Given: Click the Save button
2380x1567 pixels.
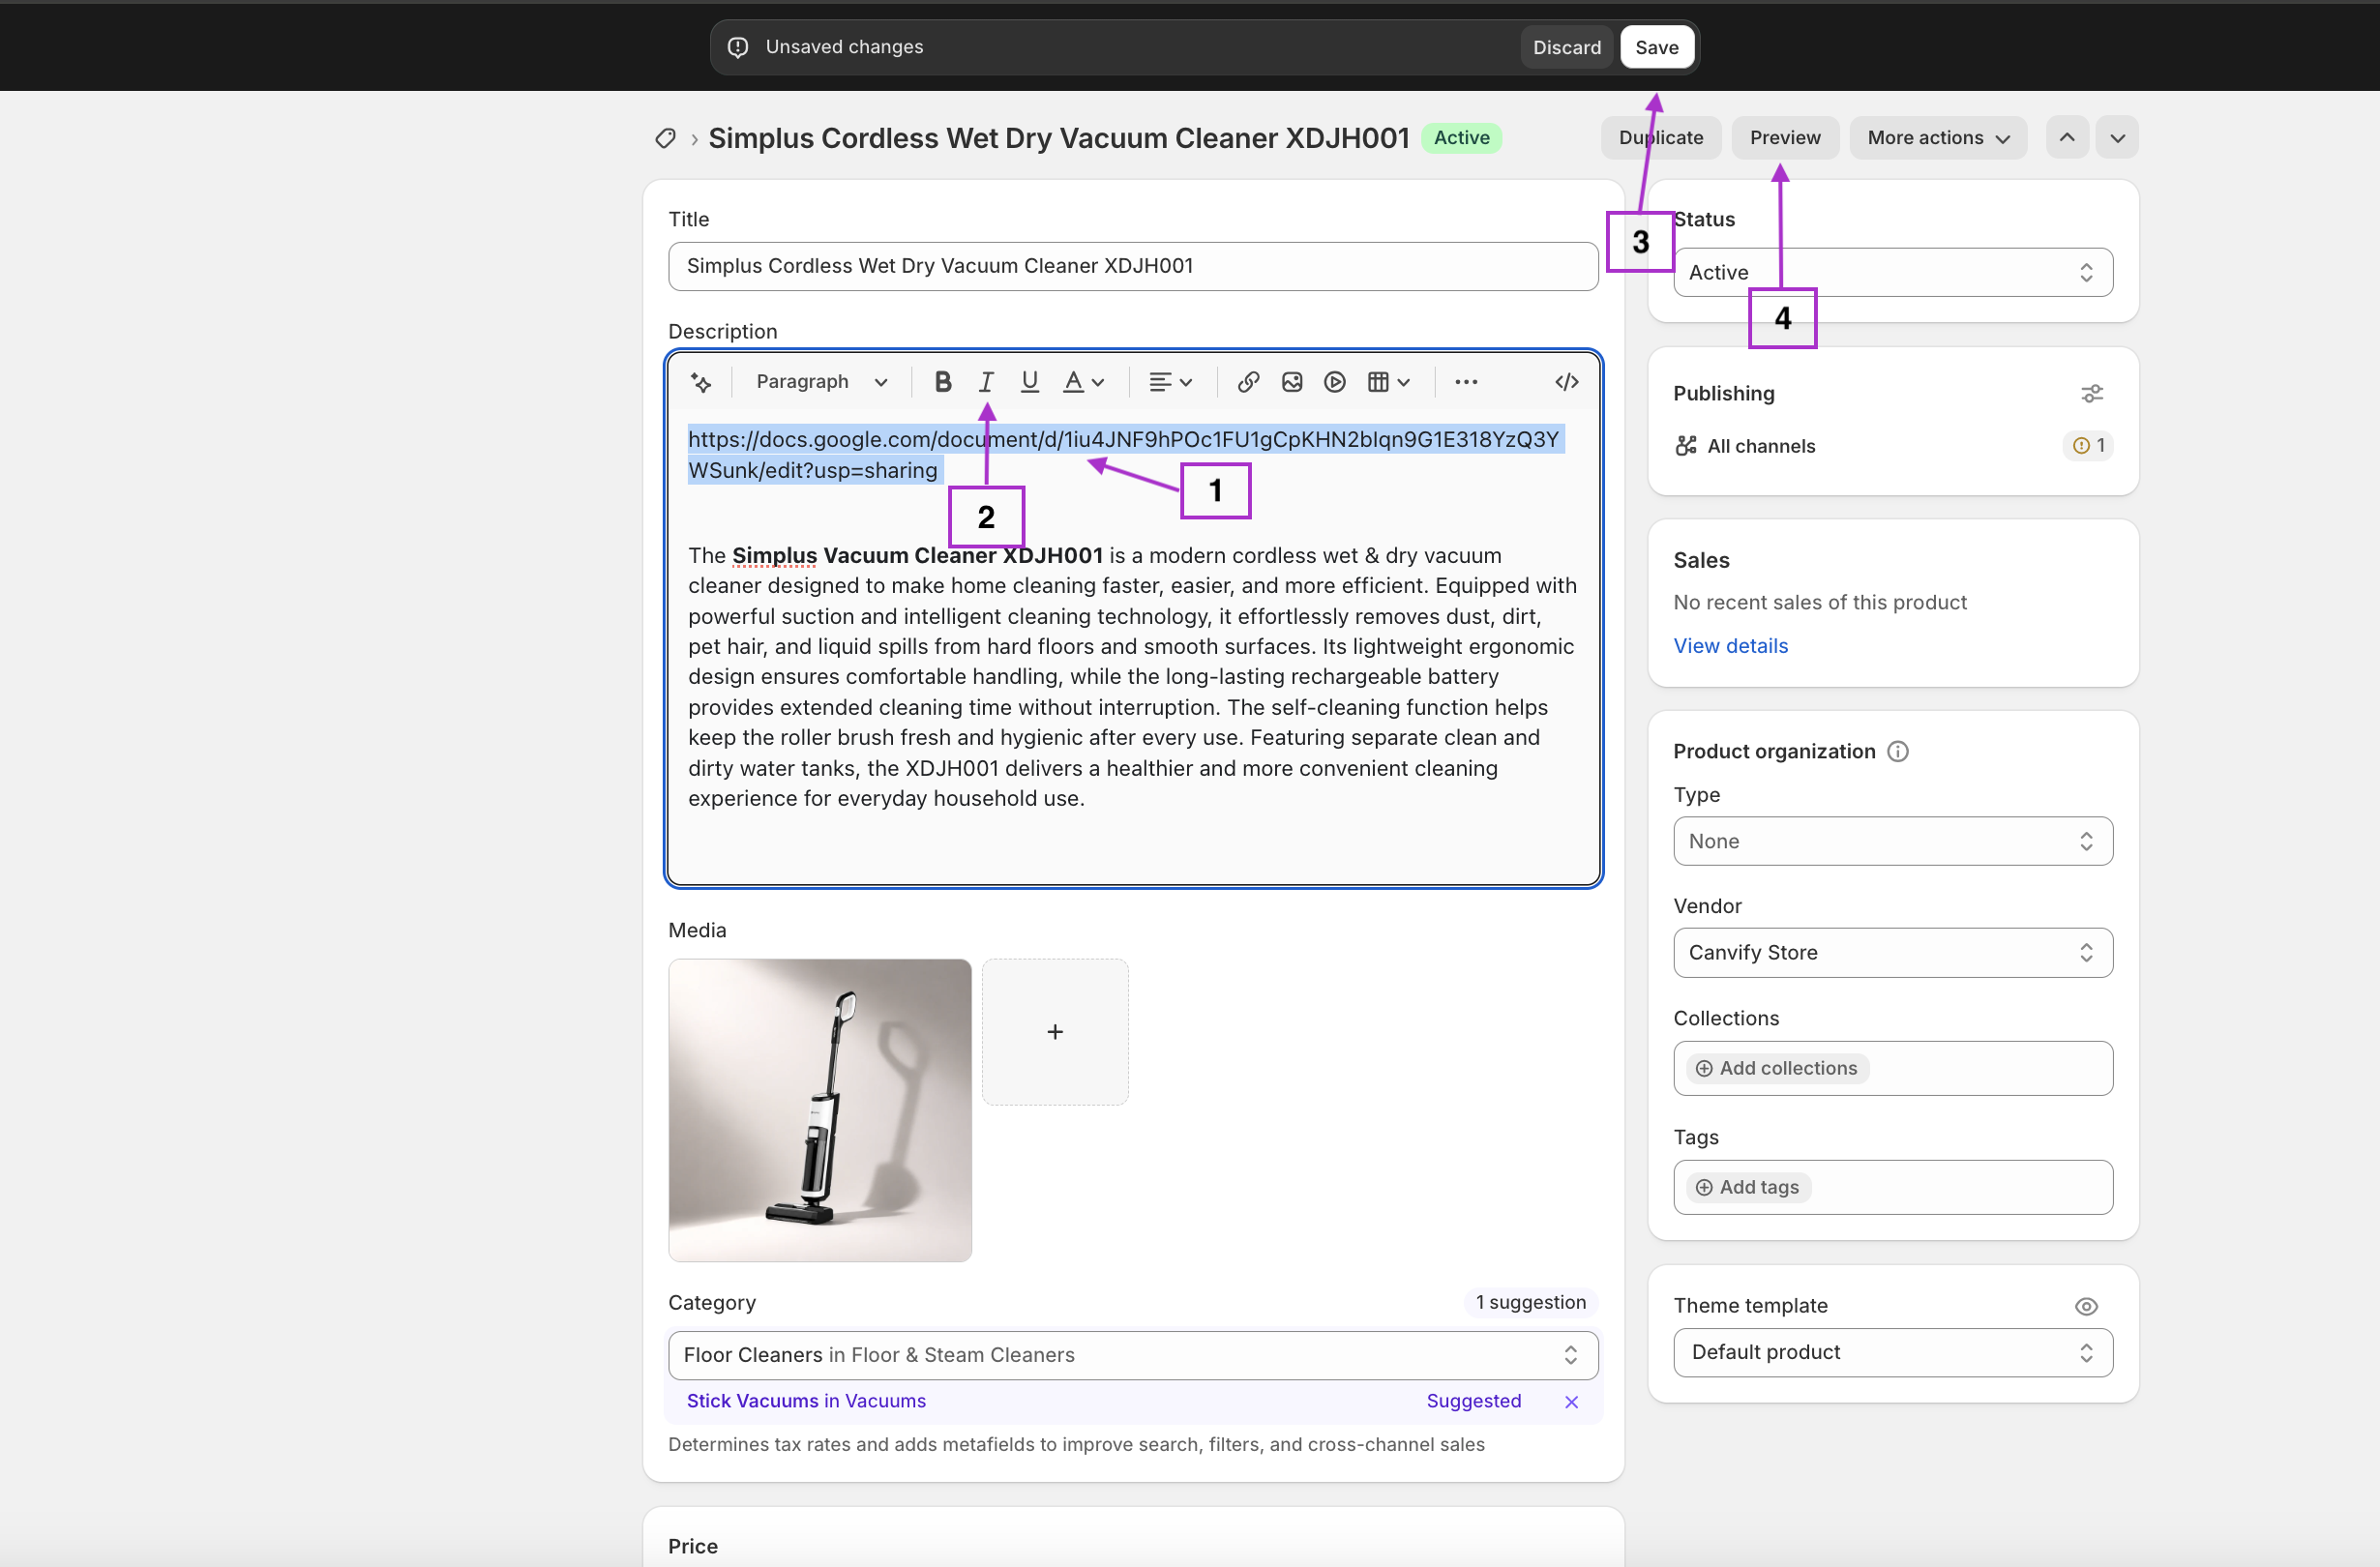Looking at the screenshot, I should [x=1657, y=47].
